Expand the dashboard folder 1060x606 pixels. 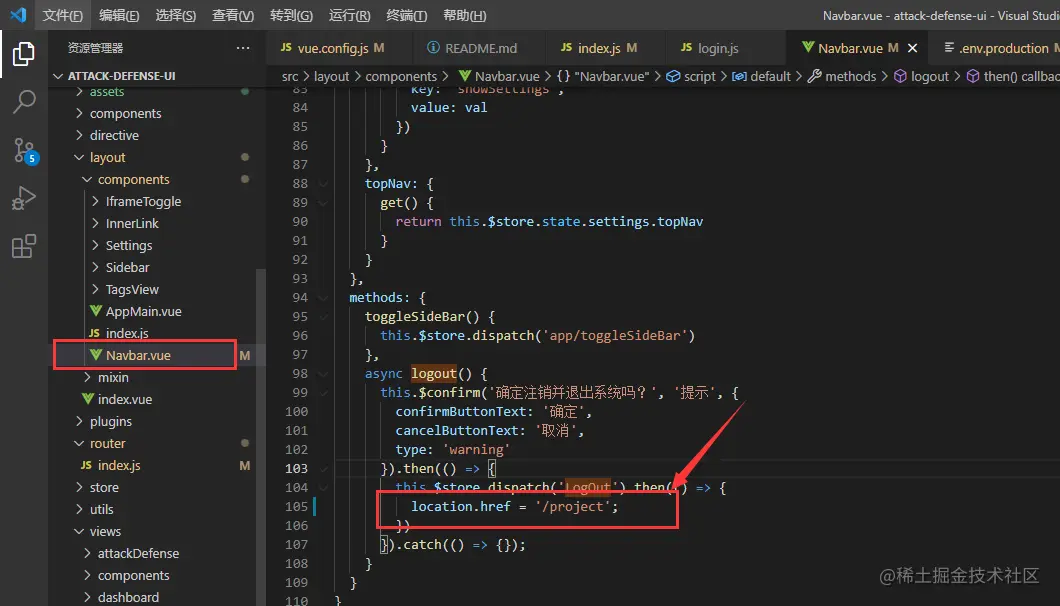click(x=128, y=597)
